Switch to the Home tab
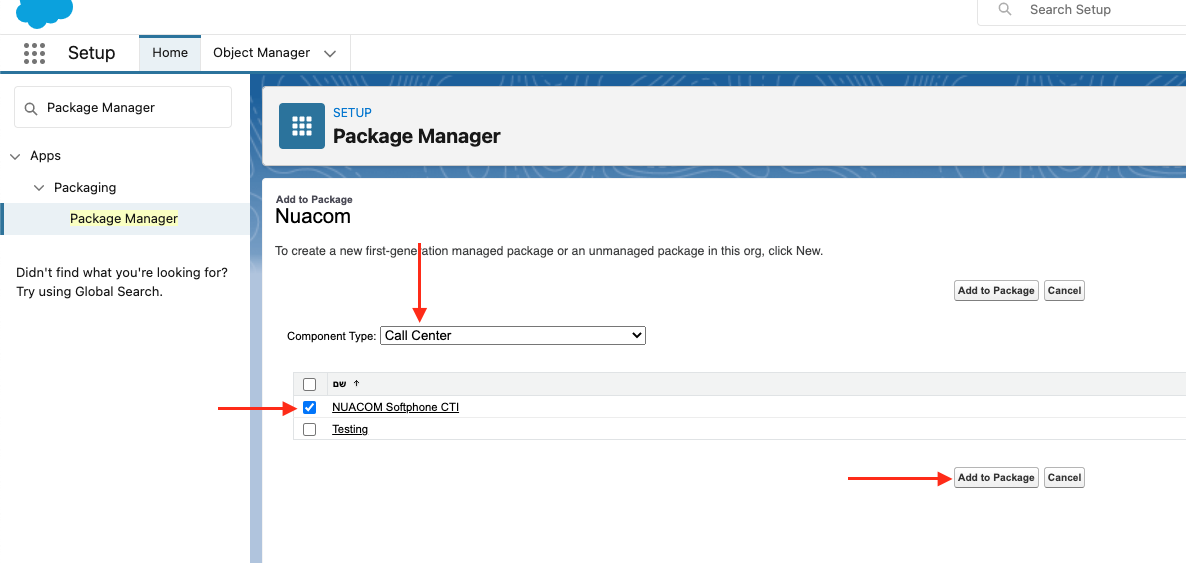Image resolution: width=1186 pixels, height=563 pixels. (170, 53)
